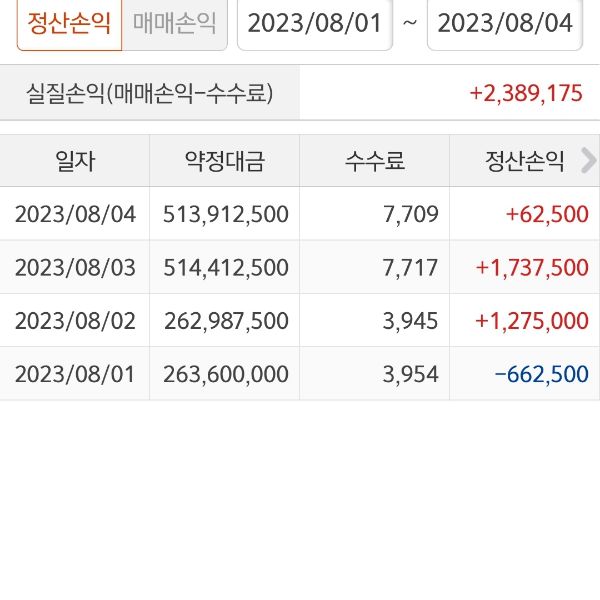Open end date field 2023/08/04
This screenshot has width=600, height=600.
click(x=504, y=24)
